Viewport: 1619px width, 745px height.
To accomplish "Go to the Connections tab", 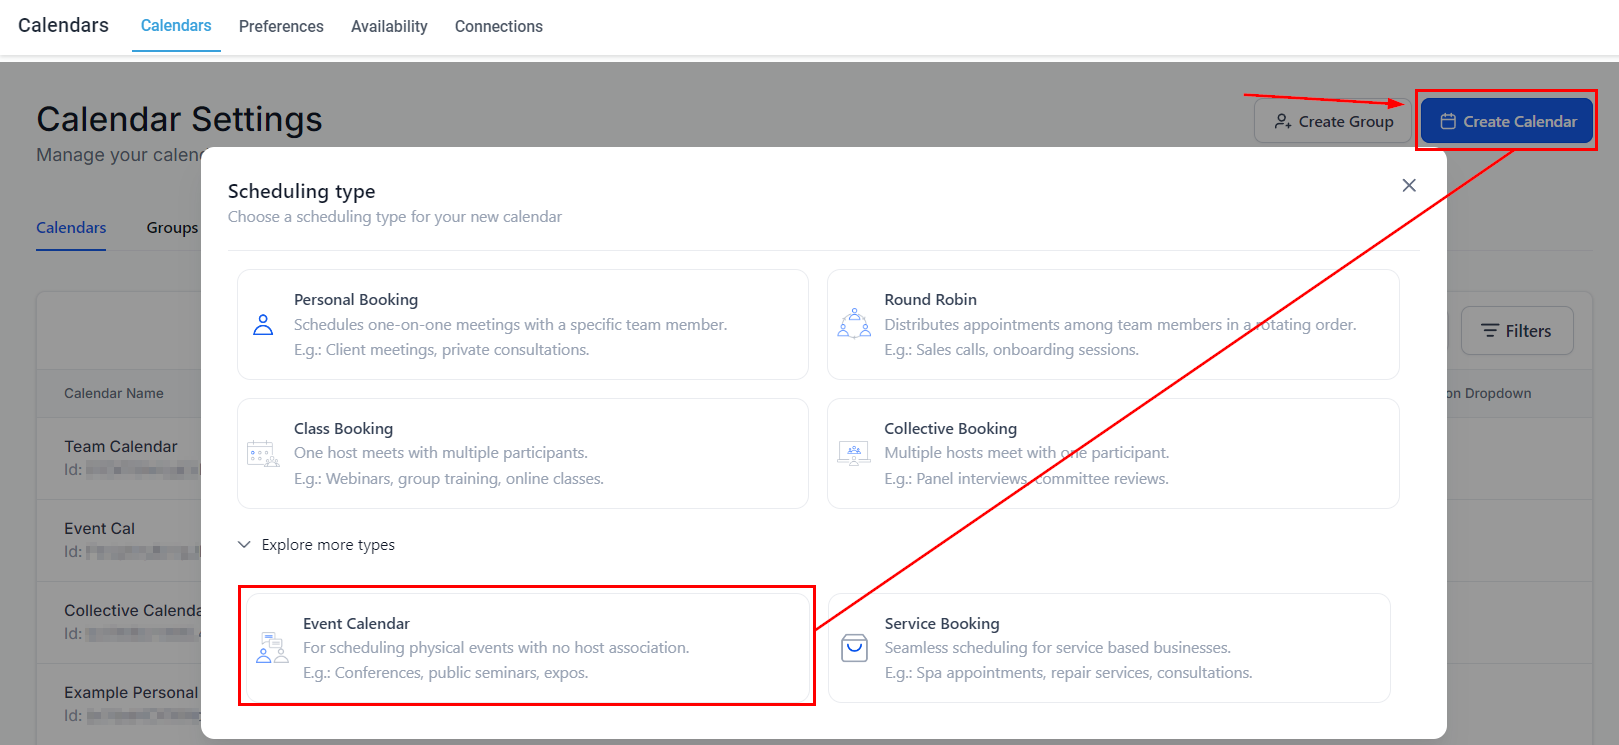I will coord(498,26).
